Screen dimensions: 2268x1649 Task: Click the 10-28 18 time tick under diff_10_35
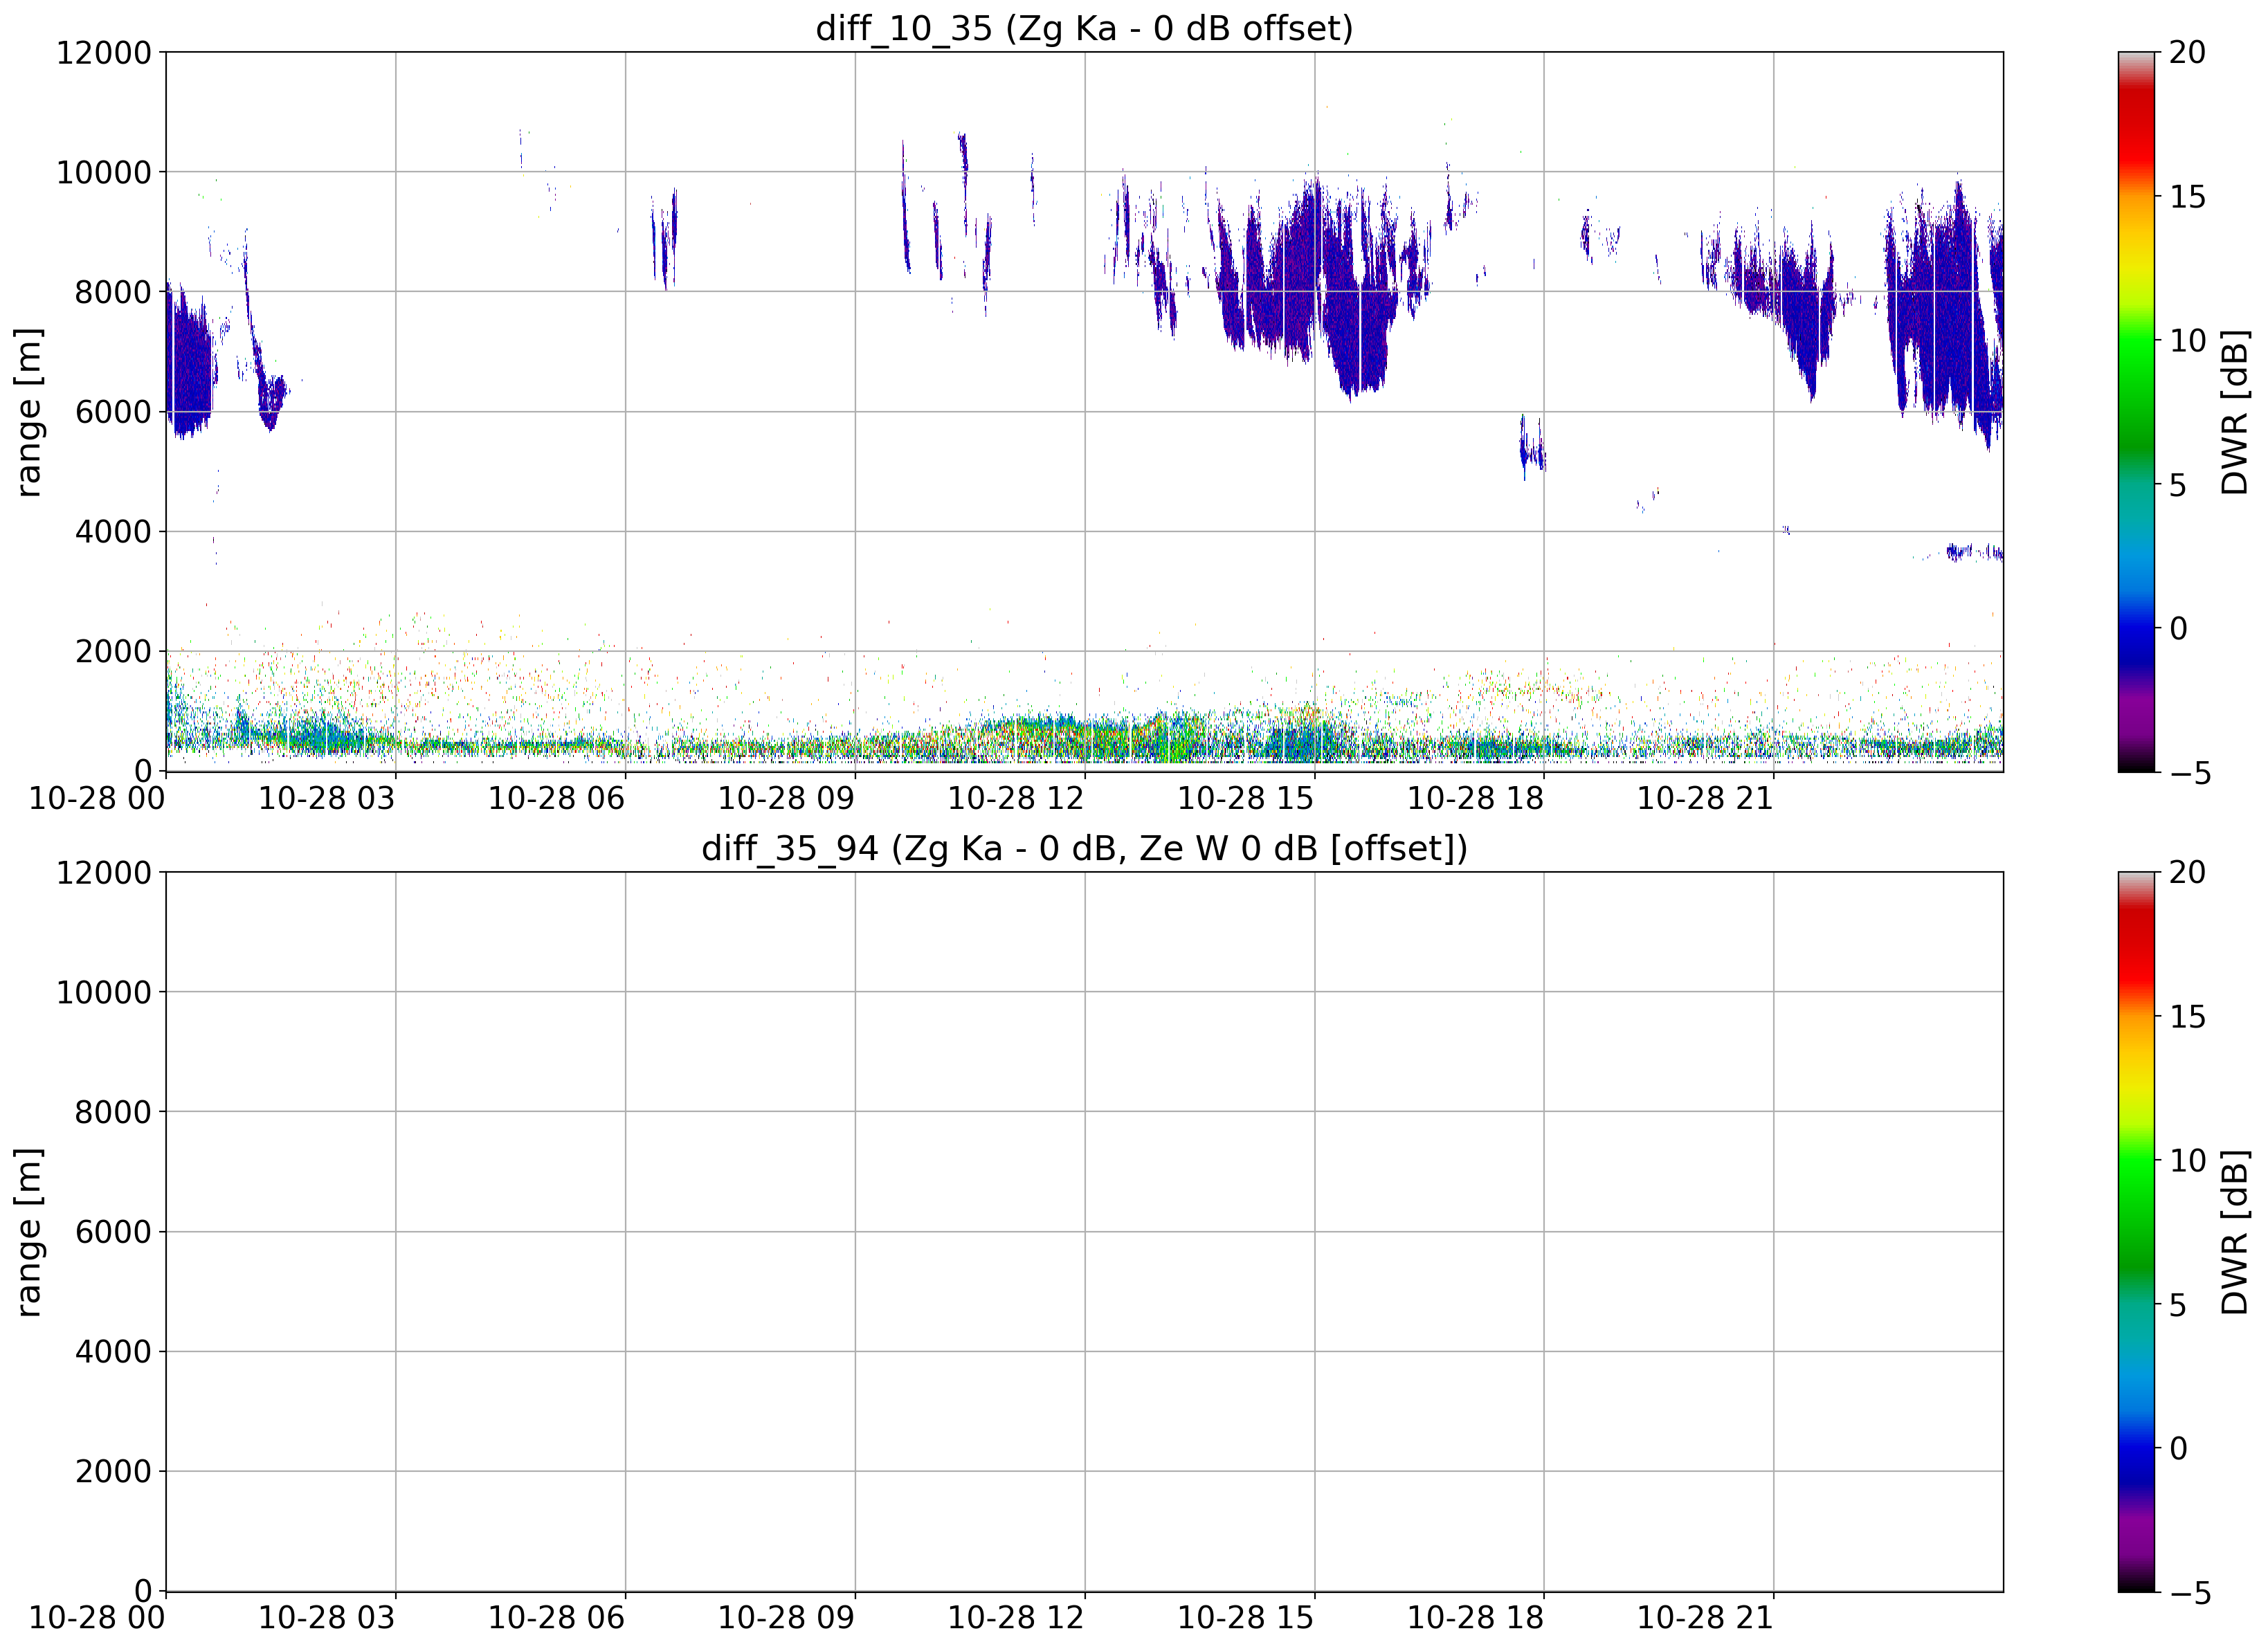[1475, 798]
